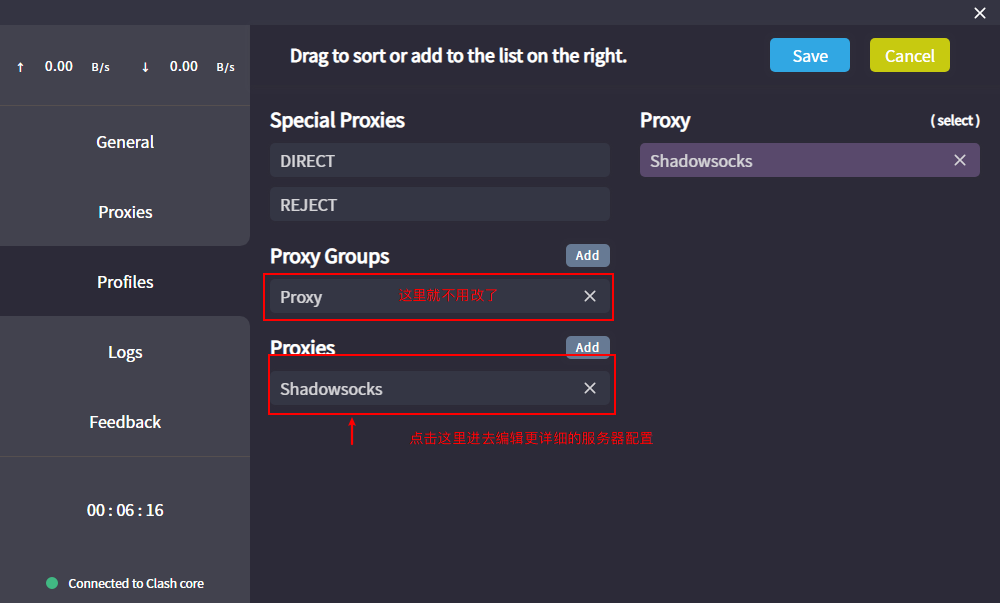1000x603 pixels.
Task: Switch to the Proxies tab
Action: pos(125,212)
